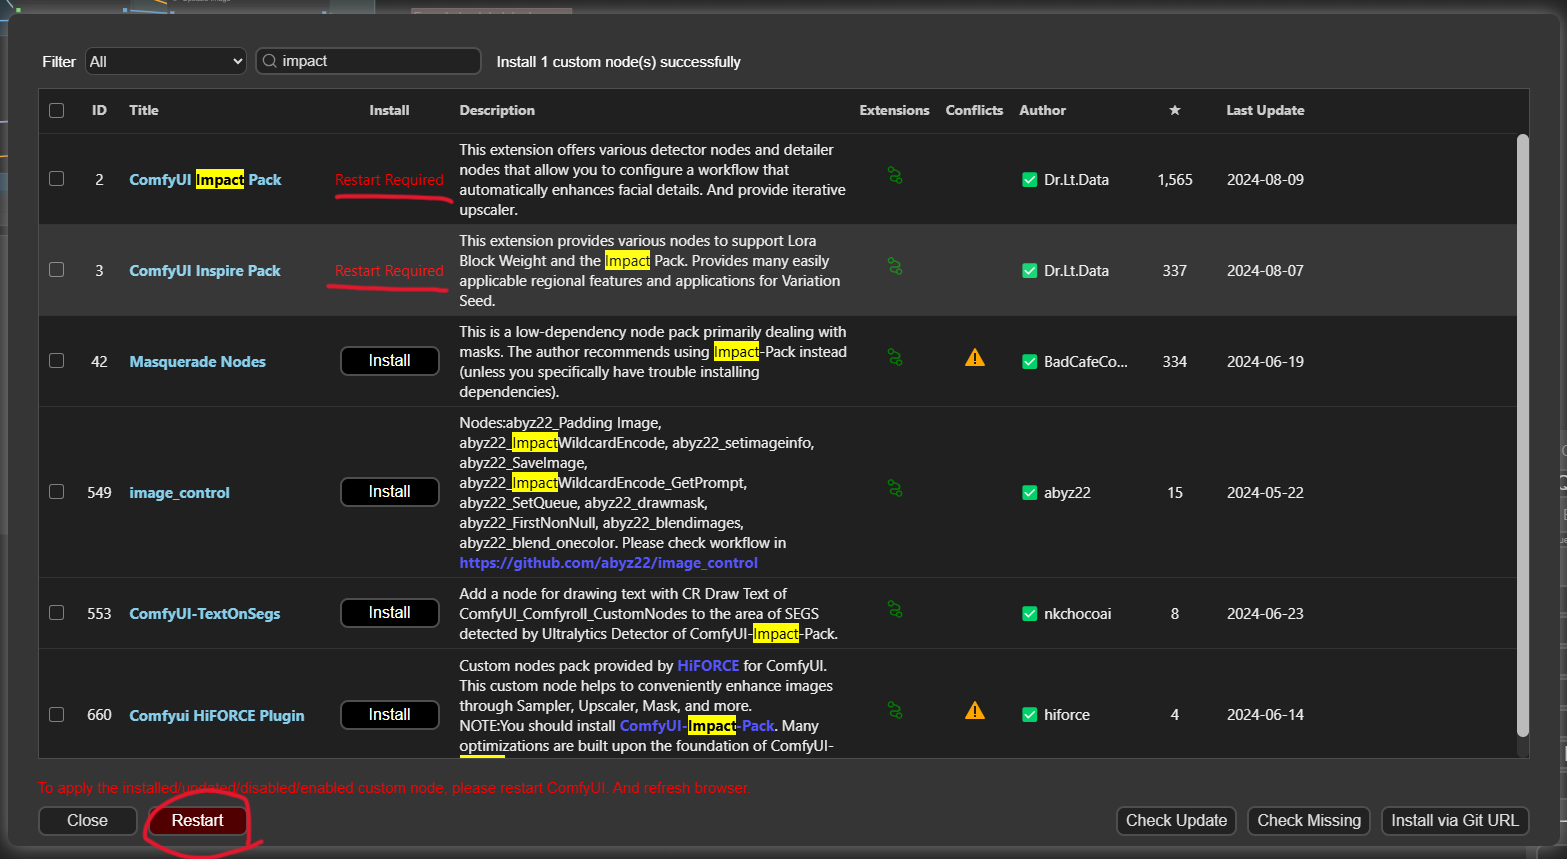The height and width of the screenshot is (859, 1567).
Task: Sort by the ID column header
Action: coord(99,110)
